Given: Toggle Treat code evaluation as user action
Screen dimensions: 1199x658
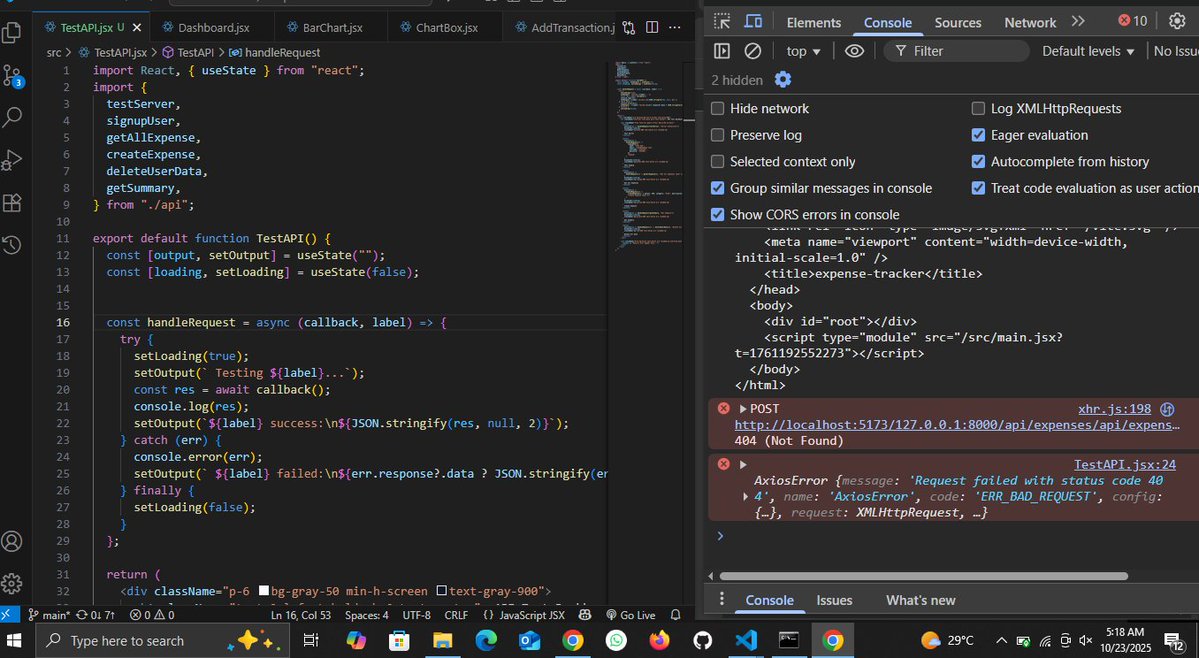Looking at the screenshot, I should [978, 188].
